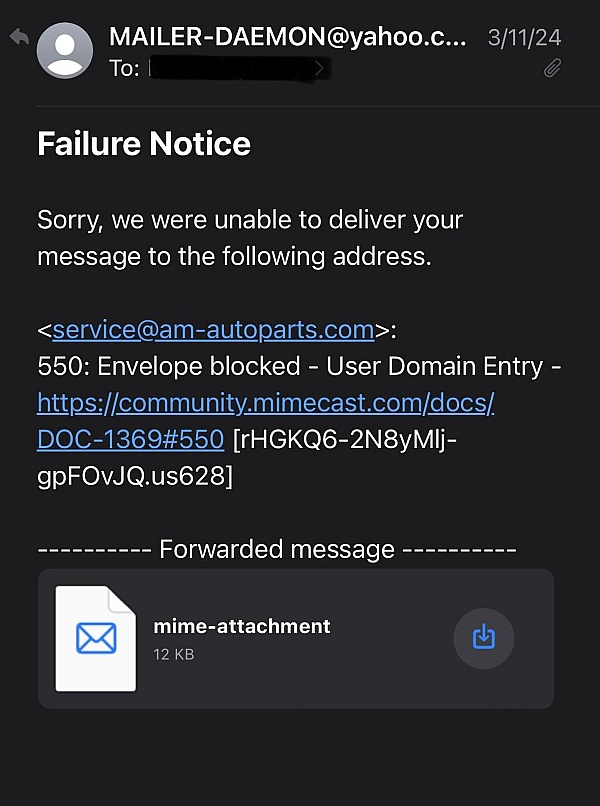Tap the reply arrow icon

click(x=19, y=36)
